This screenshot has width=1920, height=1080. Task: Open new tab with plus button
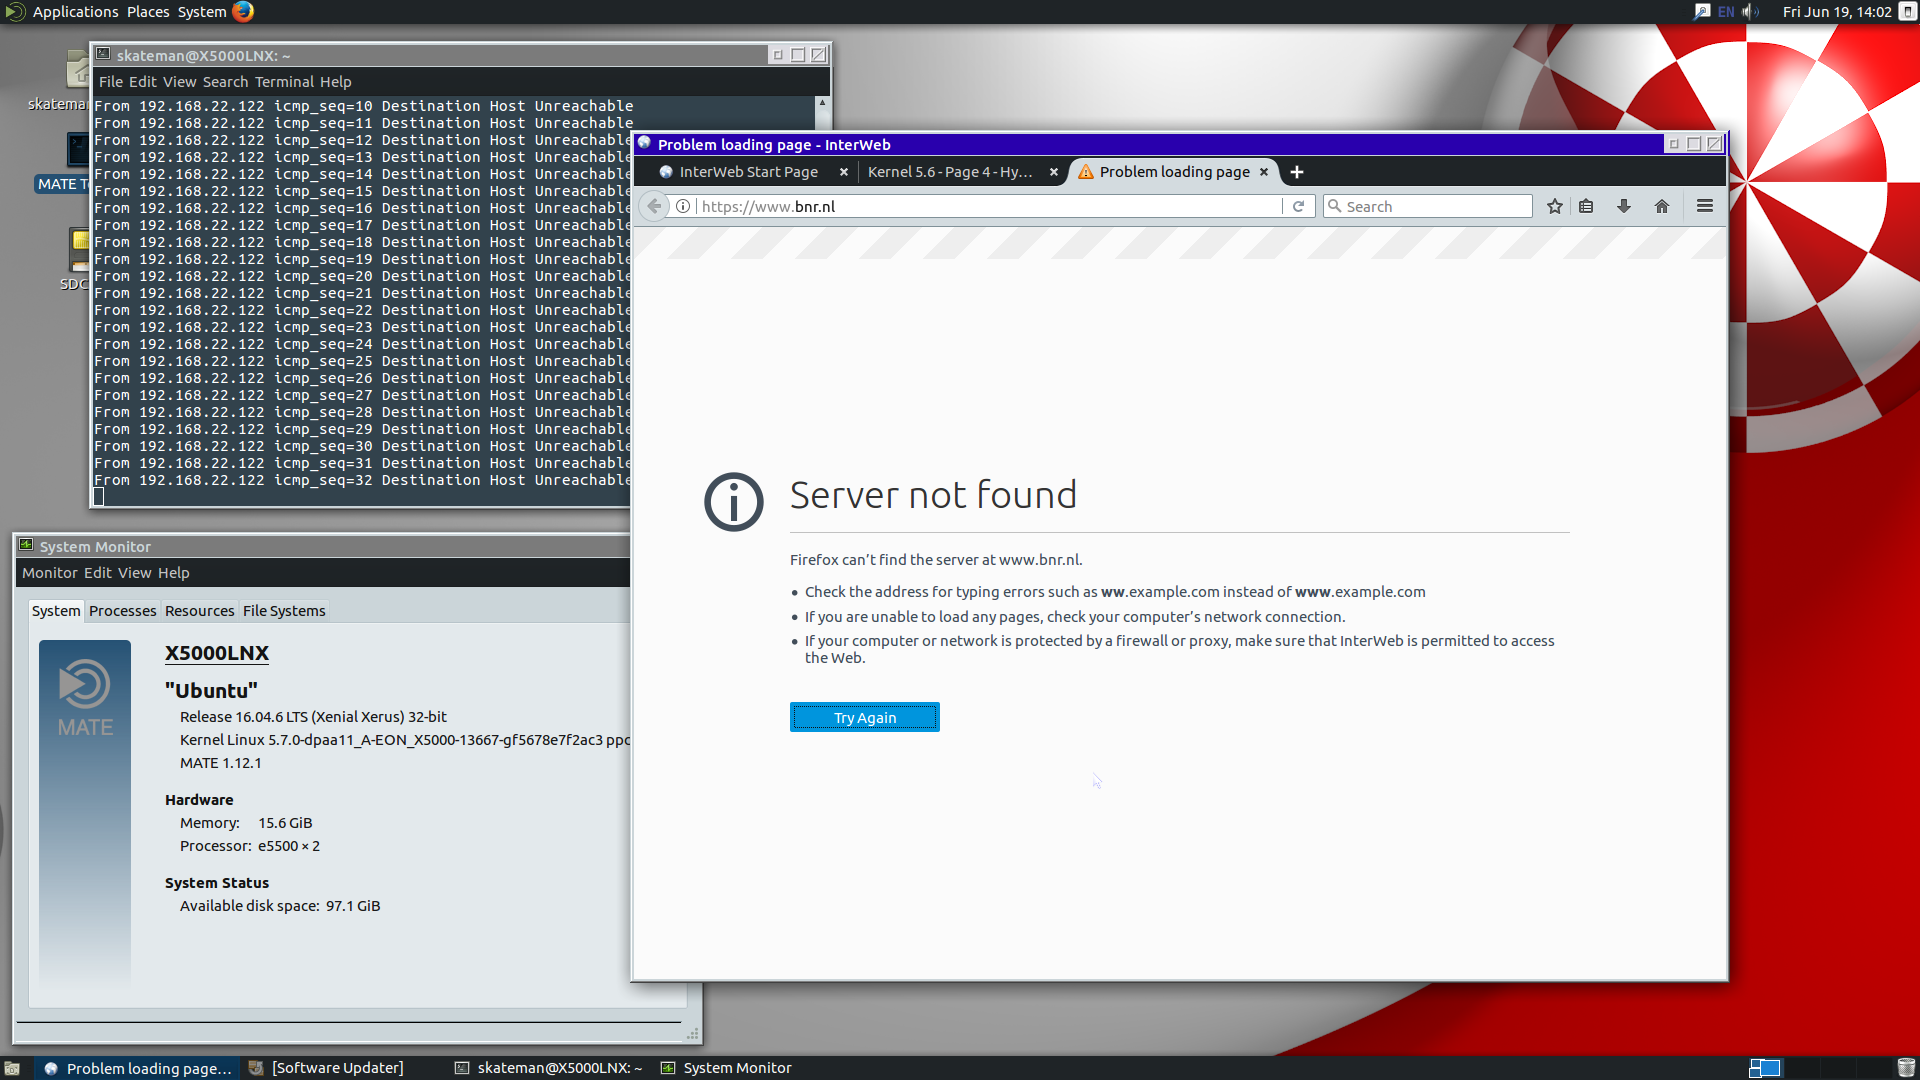[1297, 172]
